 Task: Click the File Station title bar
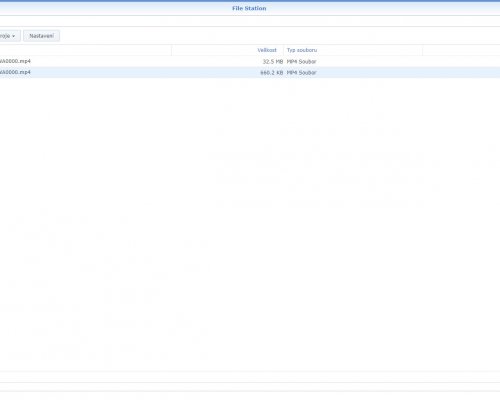tap(249, 8)
